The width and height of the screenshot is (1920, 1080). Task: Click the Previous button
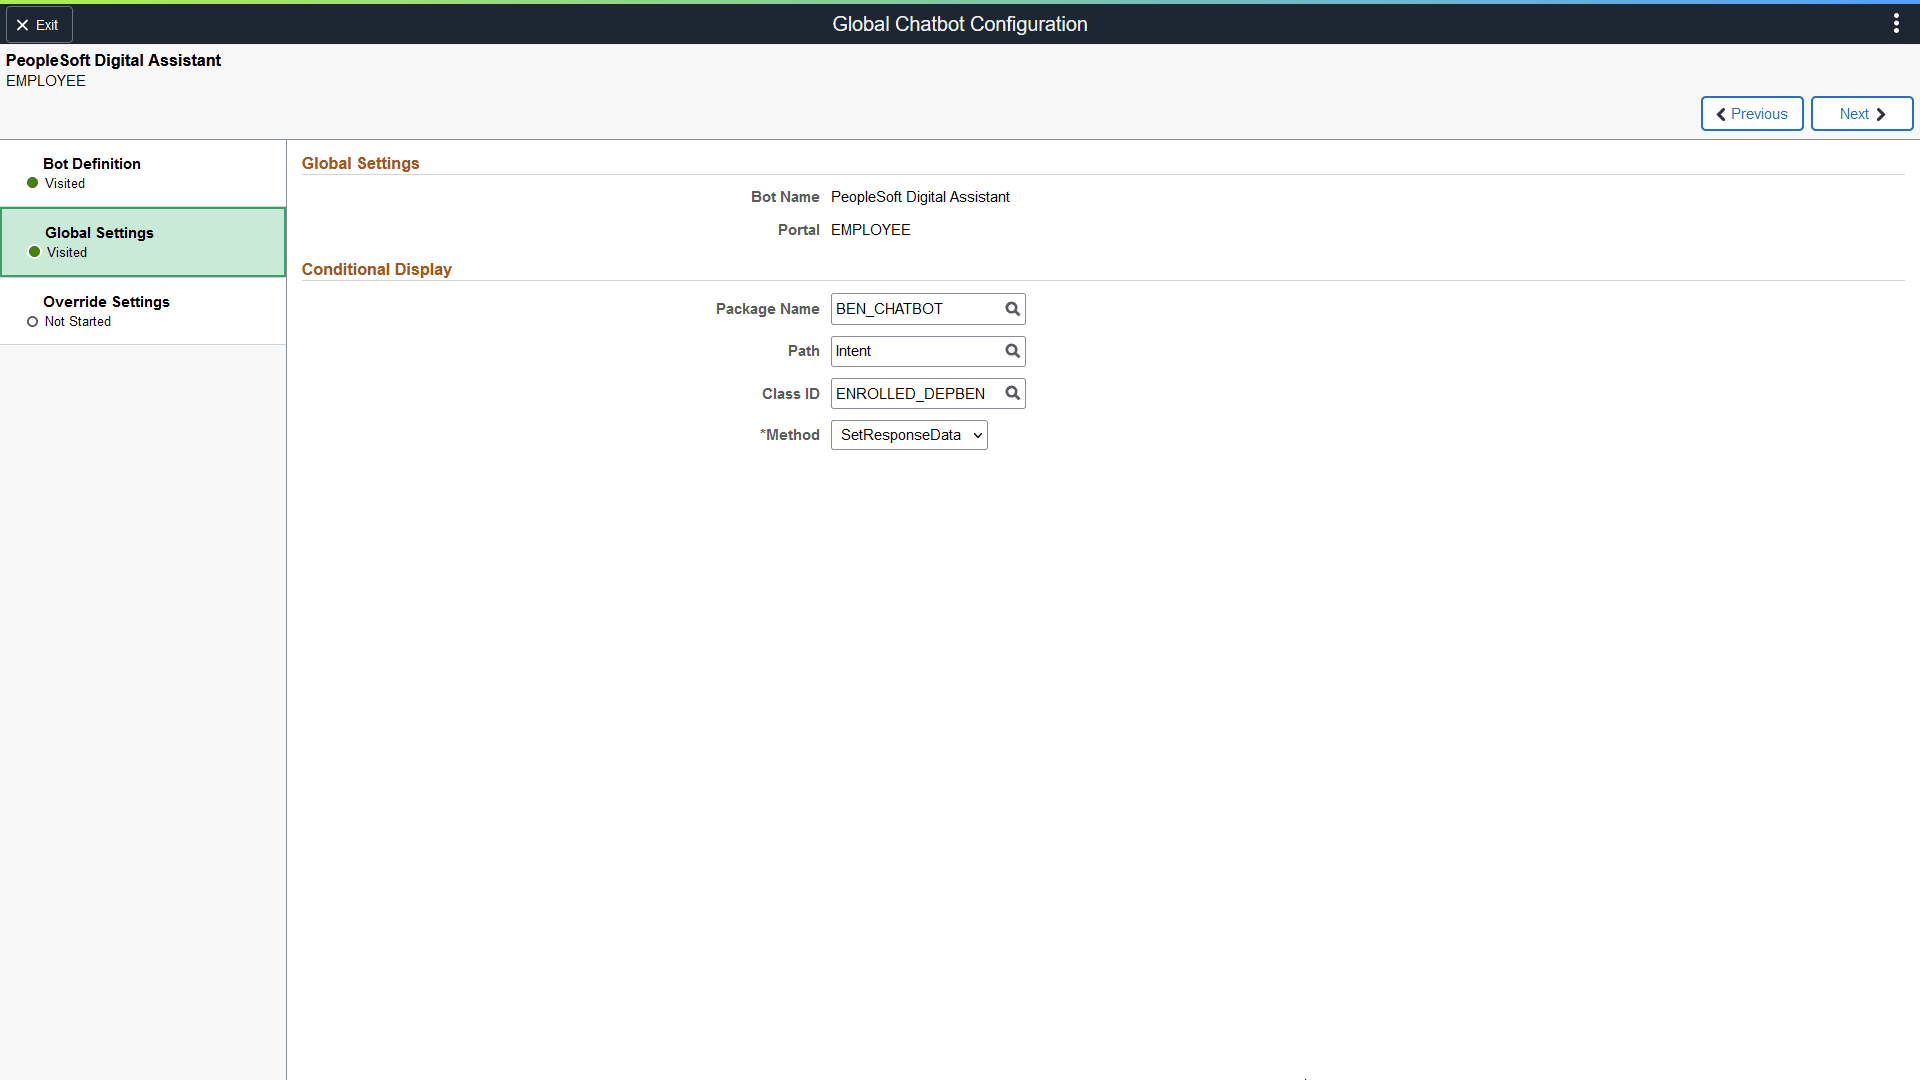(1751, 113)
